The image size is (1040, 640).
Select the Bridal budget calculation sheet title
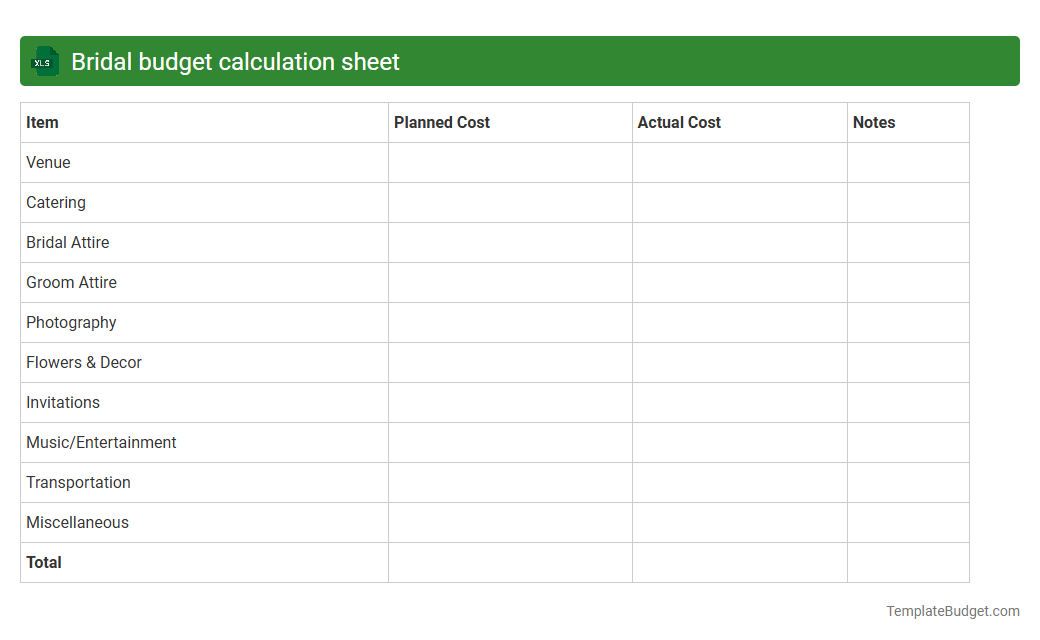232,61
